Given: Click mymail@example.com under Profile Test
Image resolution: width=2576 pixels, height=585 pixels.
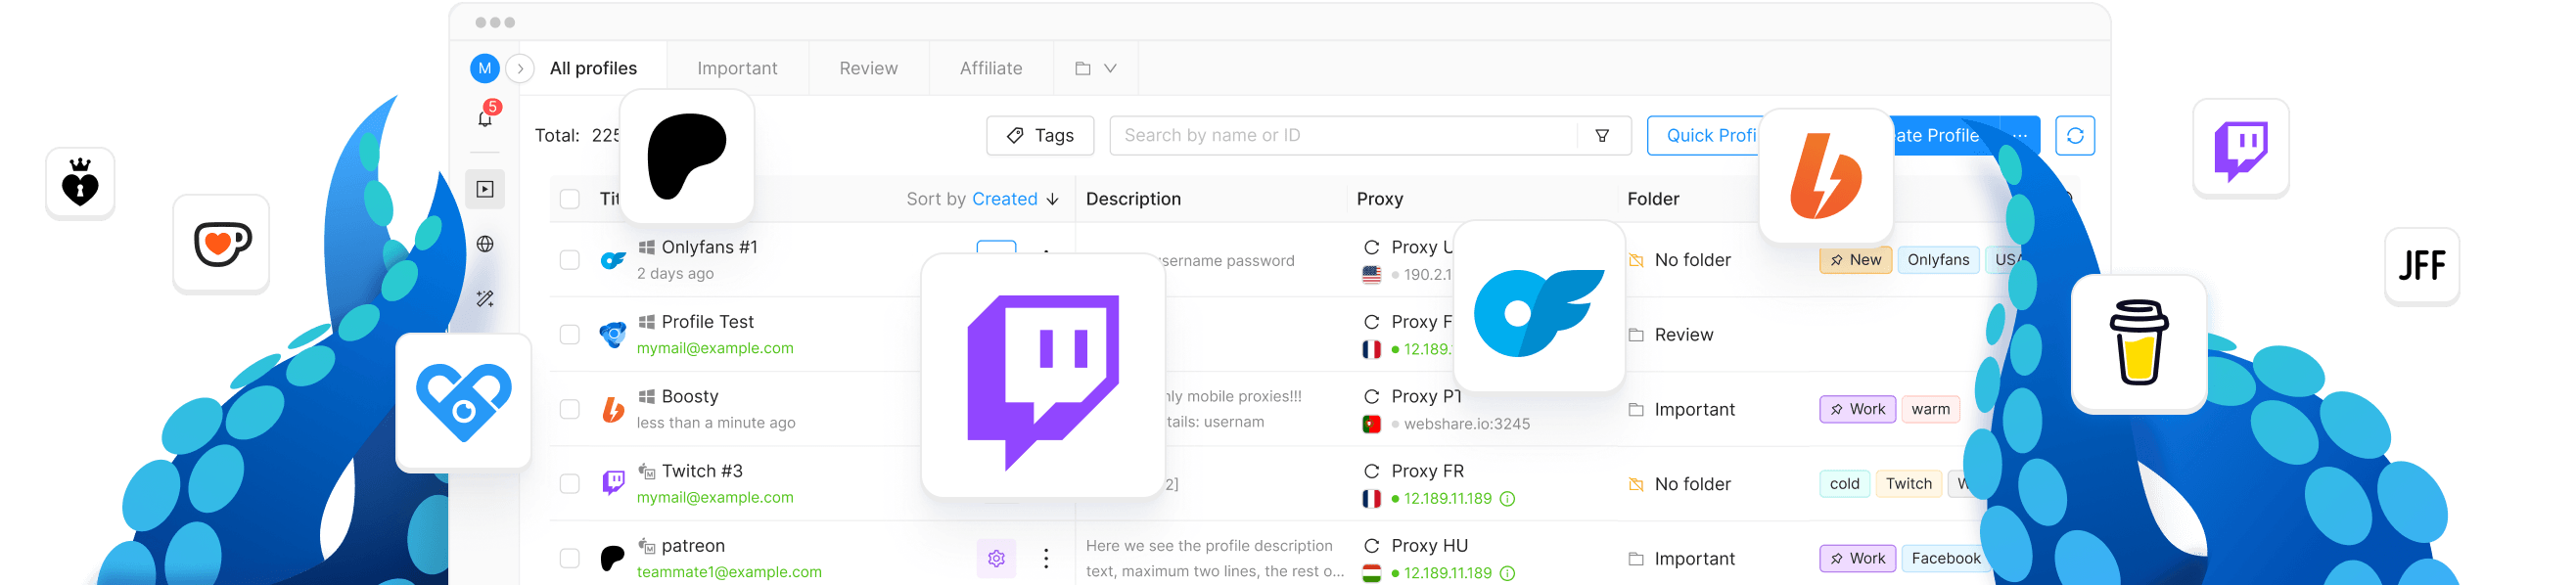Looking at the screenshot, I should click(x=715, y=348).
